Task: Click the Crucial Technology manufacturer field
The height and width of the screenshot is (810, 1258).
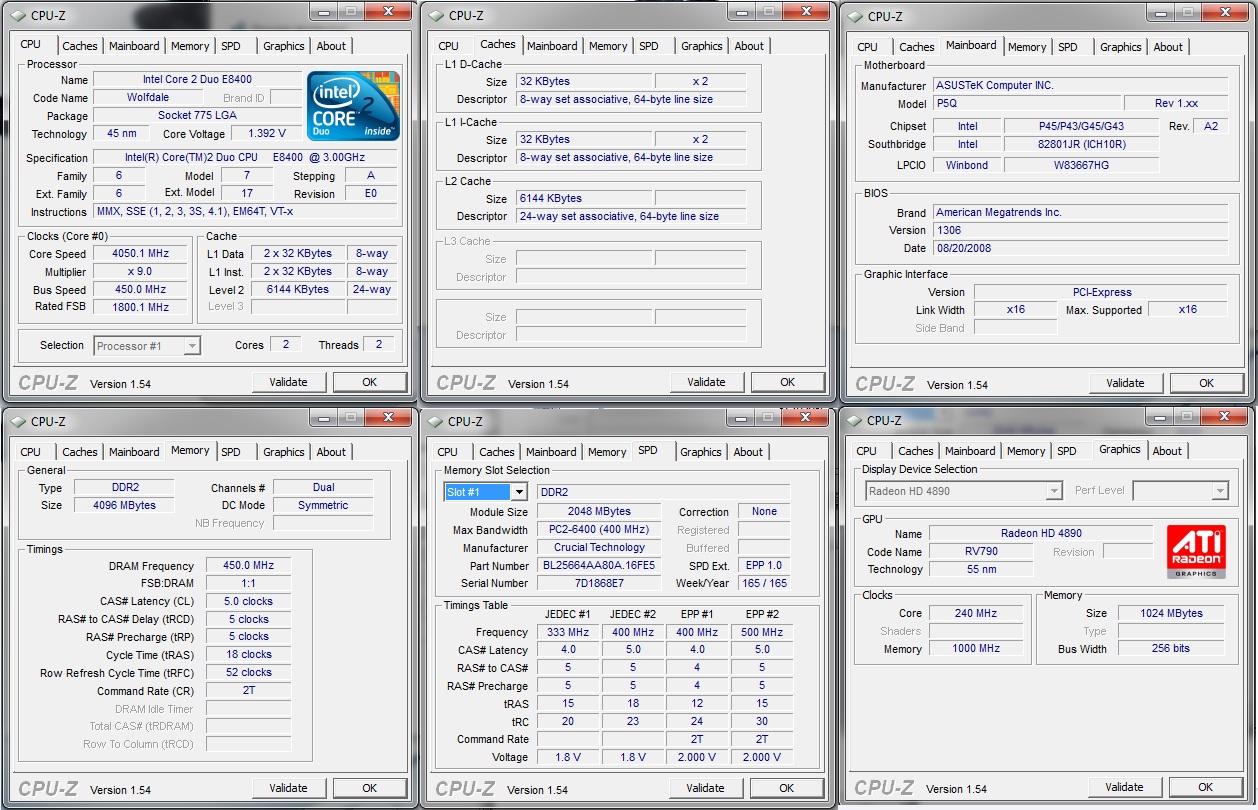Action: click(599, 548)
